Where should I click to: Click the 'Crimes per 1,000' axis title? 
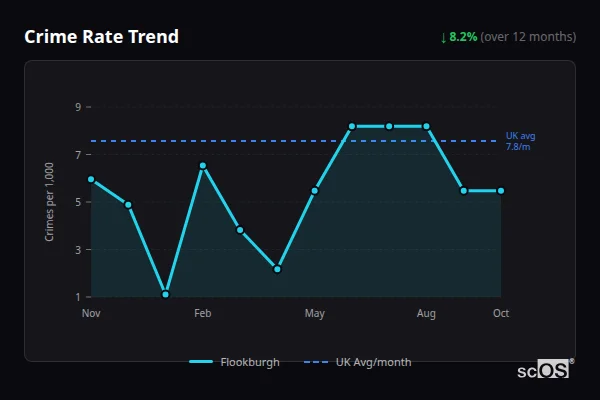pyautogui.click(x=49, y=202)
